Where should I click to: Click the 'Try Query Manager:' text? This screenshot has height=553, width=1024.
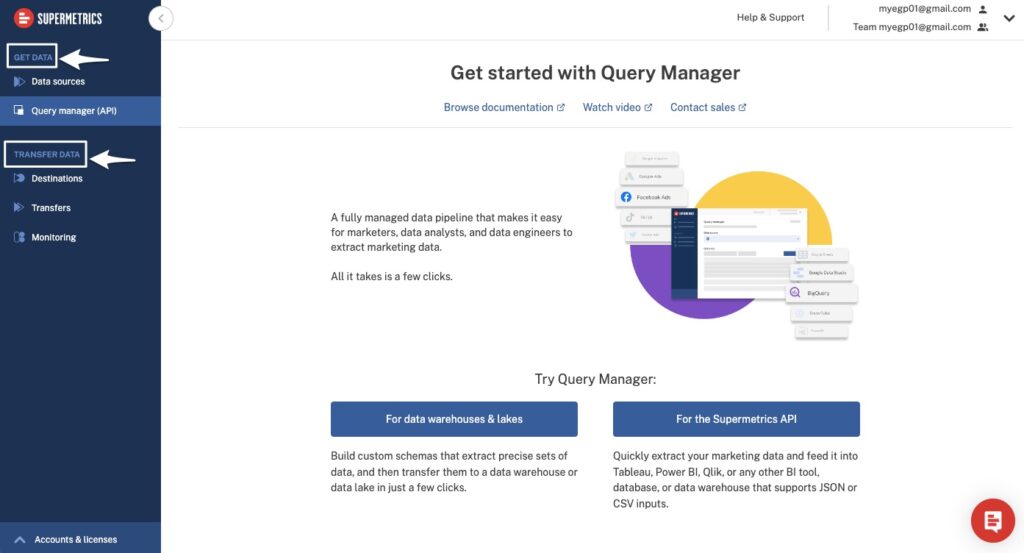(595, 379)
